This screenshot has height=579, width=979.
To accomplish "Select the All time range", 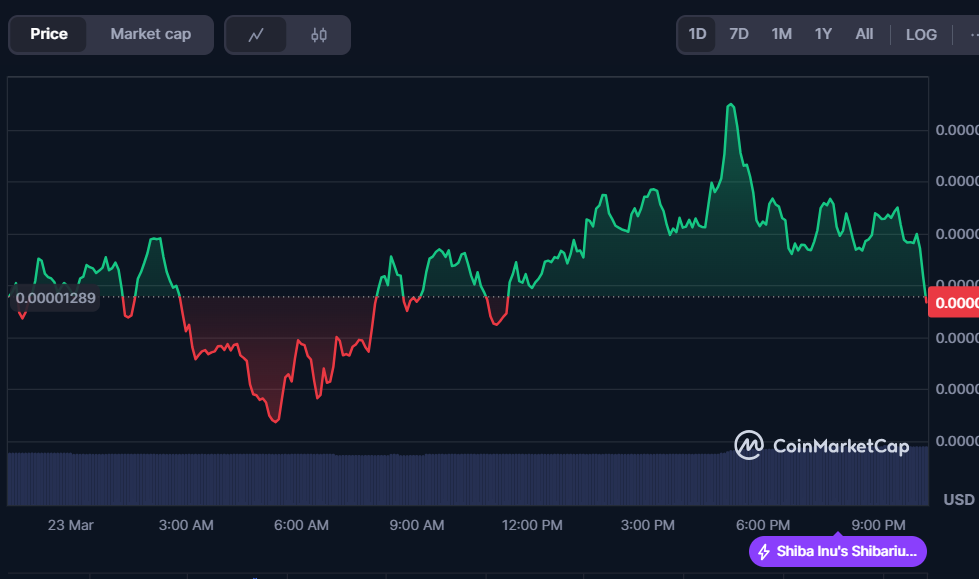I will coord(864,34).
